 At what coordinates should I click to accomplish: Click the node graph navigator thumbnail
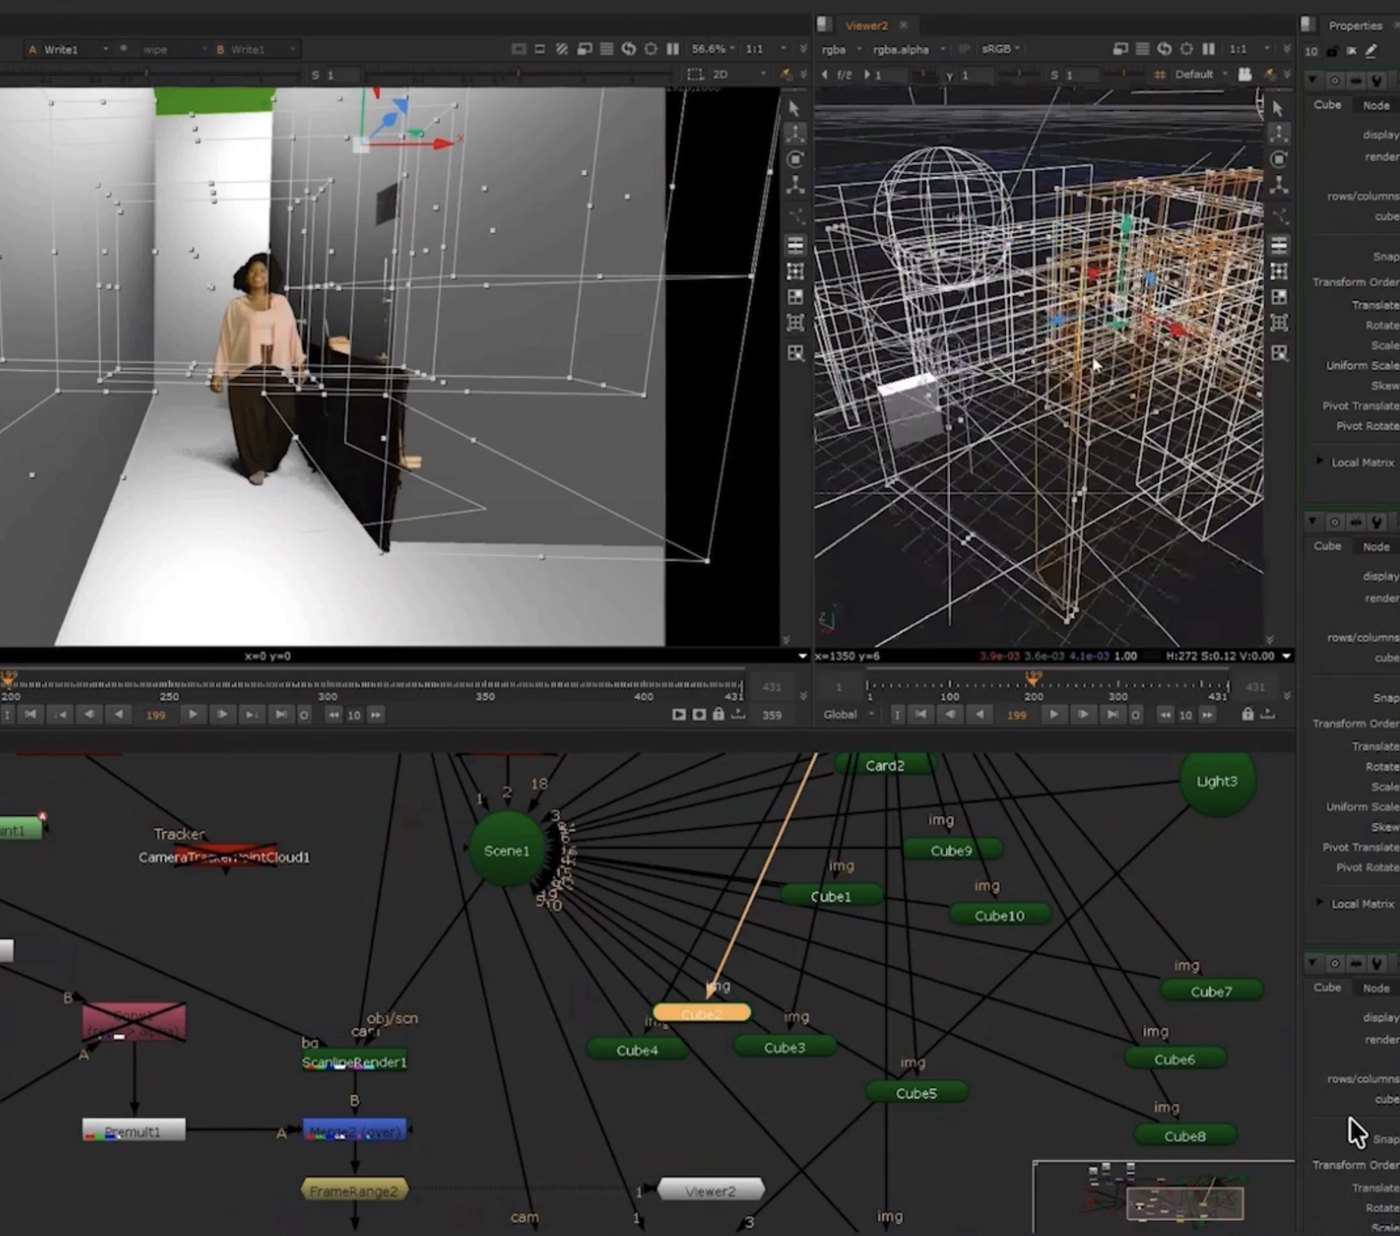coord(1164,1198)
